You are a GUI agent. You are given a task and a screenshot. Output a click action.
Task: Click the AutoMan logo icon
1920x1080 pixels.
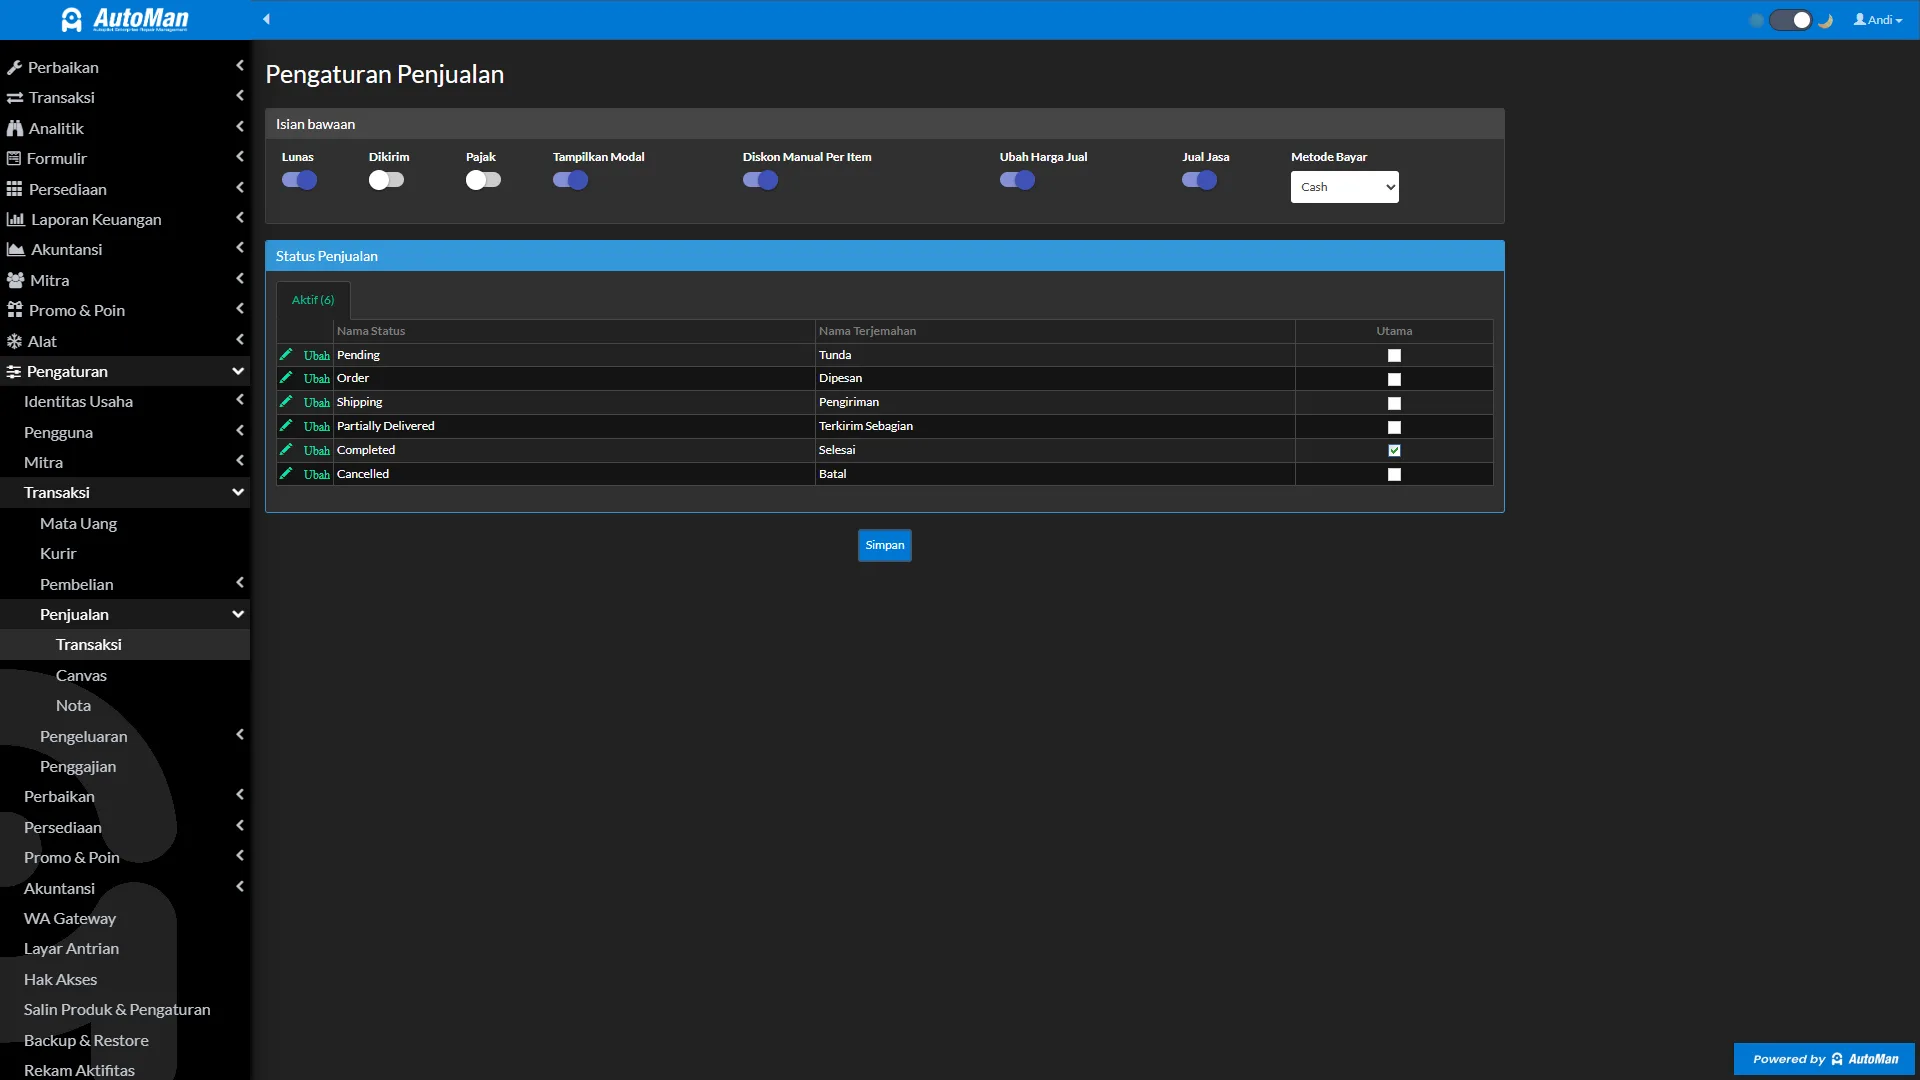click(x=72, y=20)
